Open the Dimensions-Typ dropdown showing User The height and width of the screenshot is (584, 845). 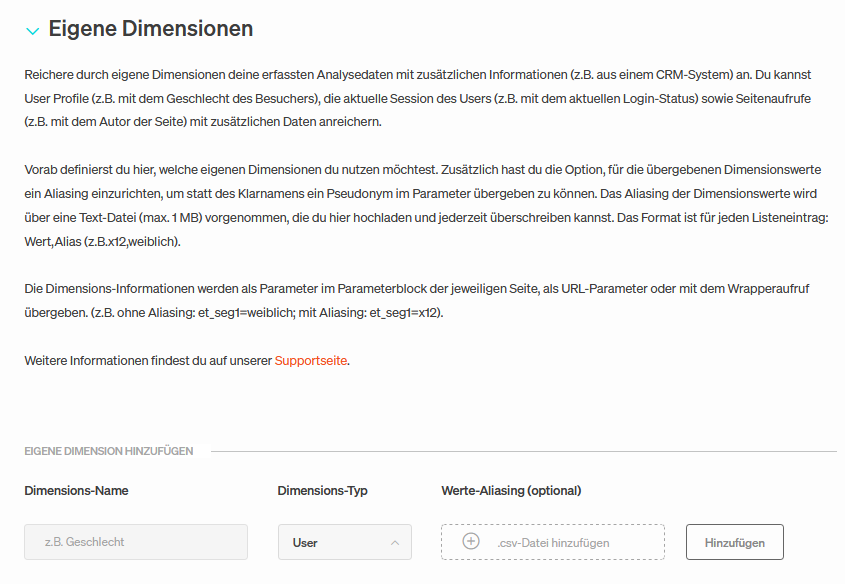coord(345,542)
